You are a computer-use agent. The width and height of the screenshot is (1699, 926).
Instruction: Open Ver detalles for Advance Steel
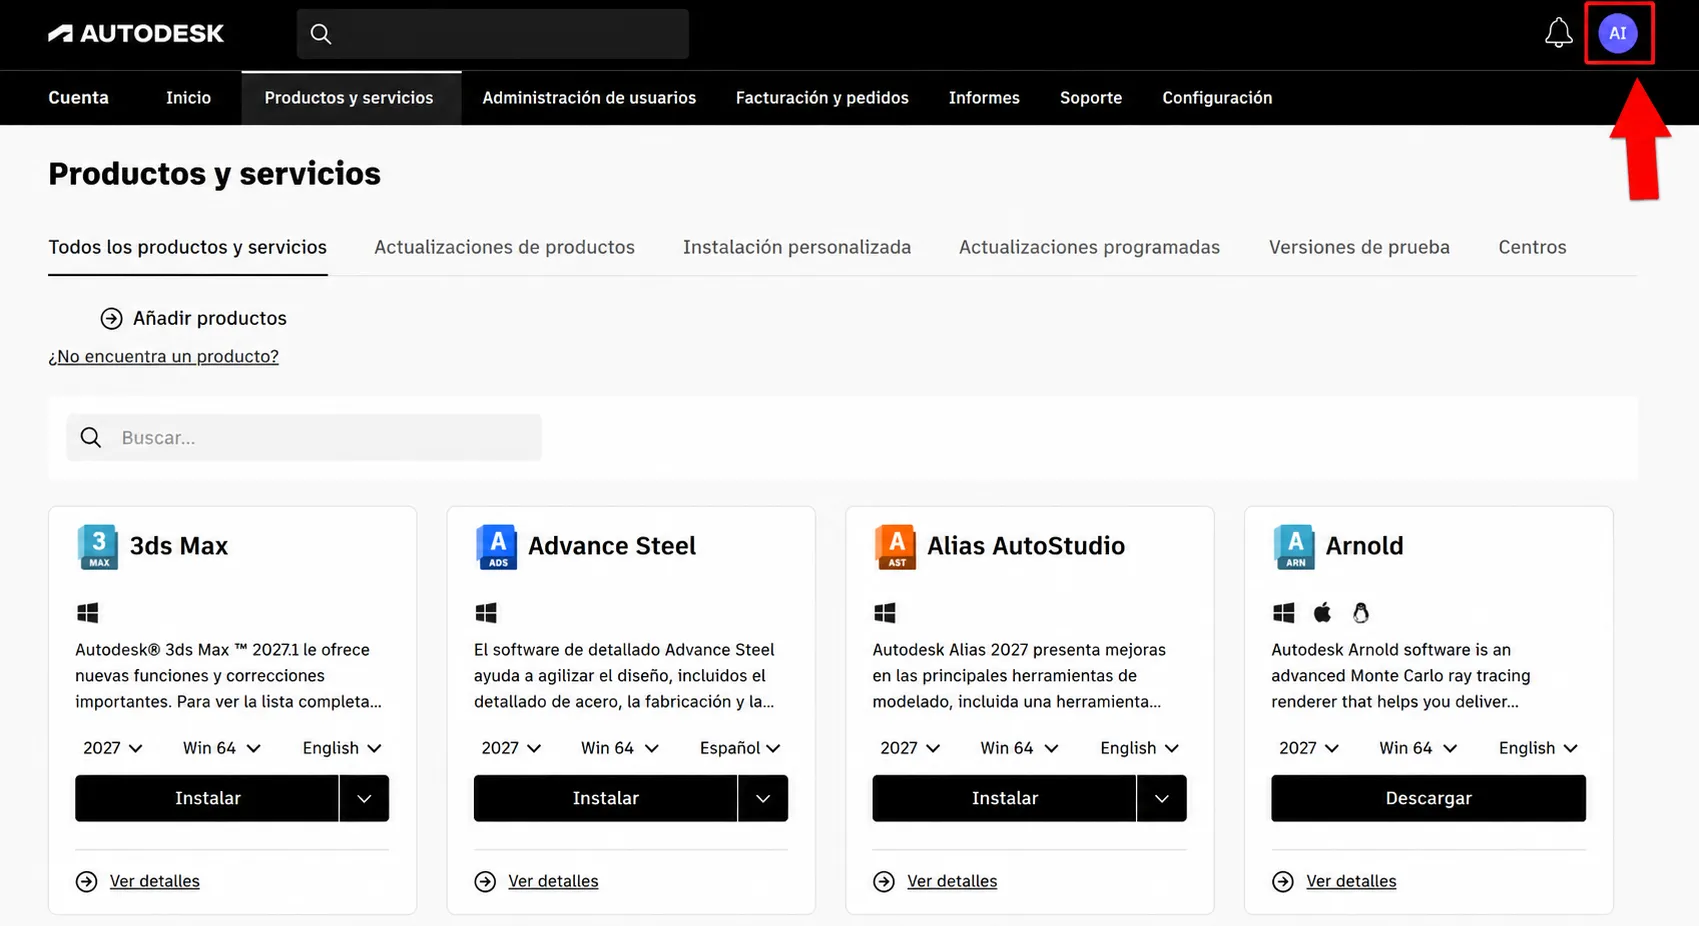(x=553, y=881)
